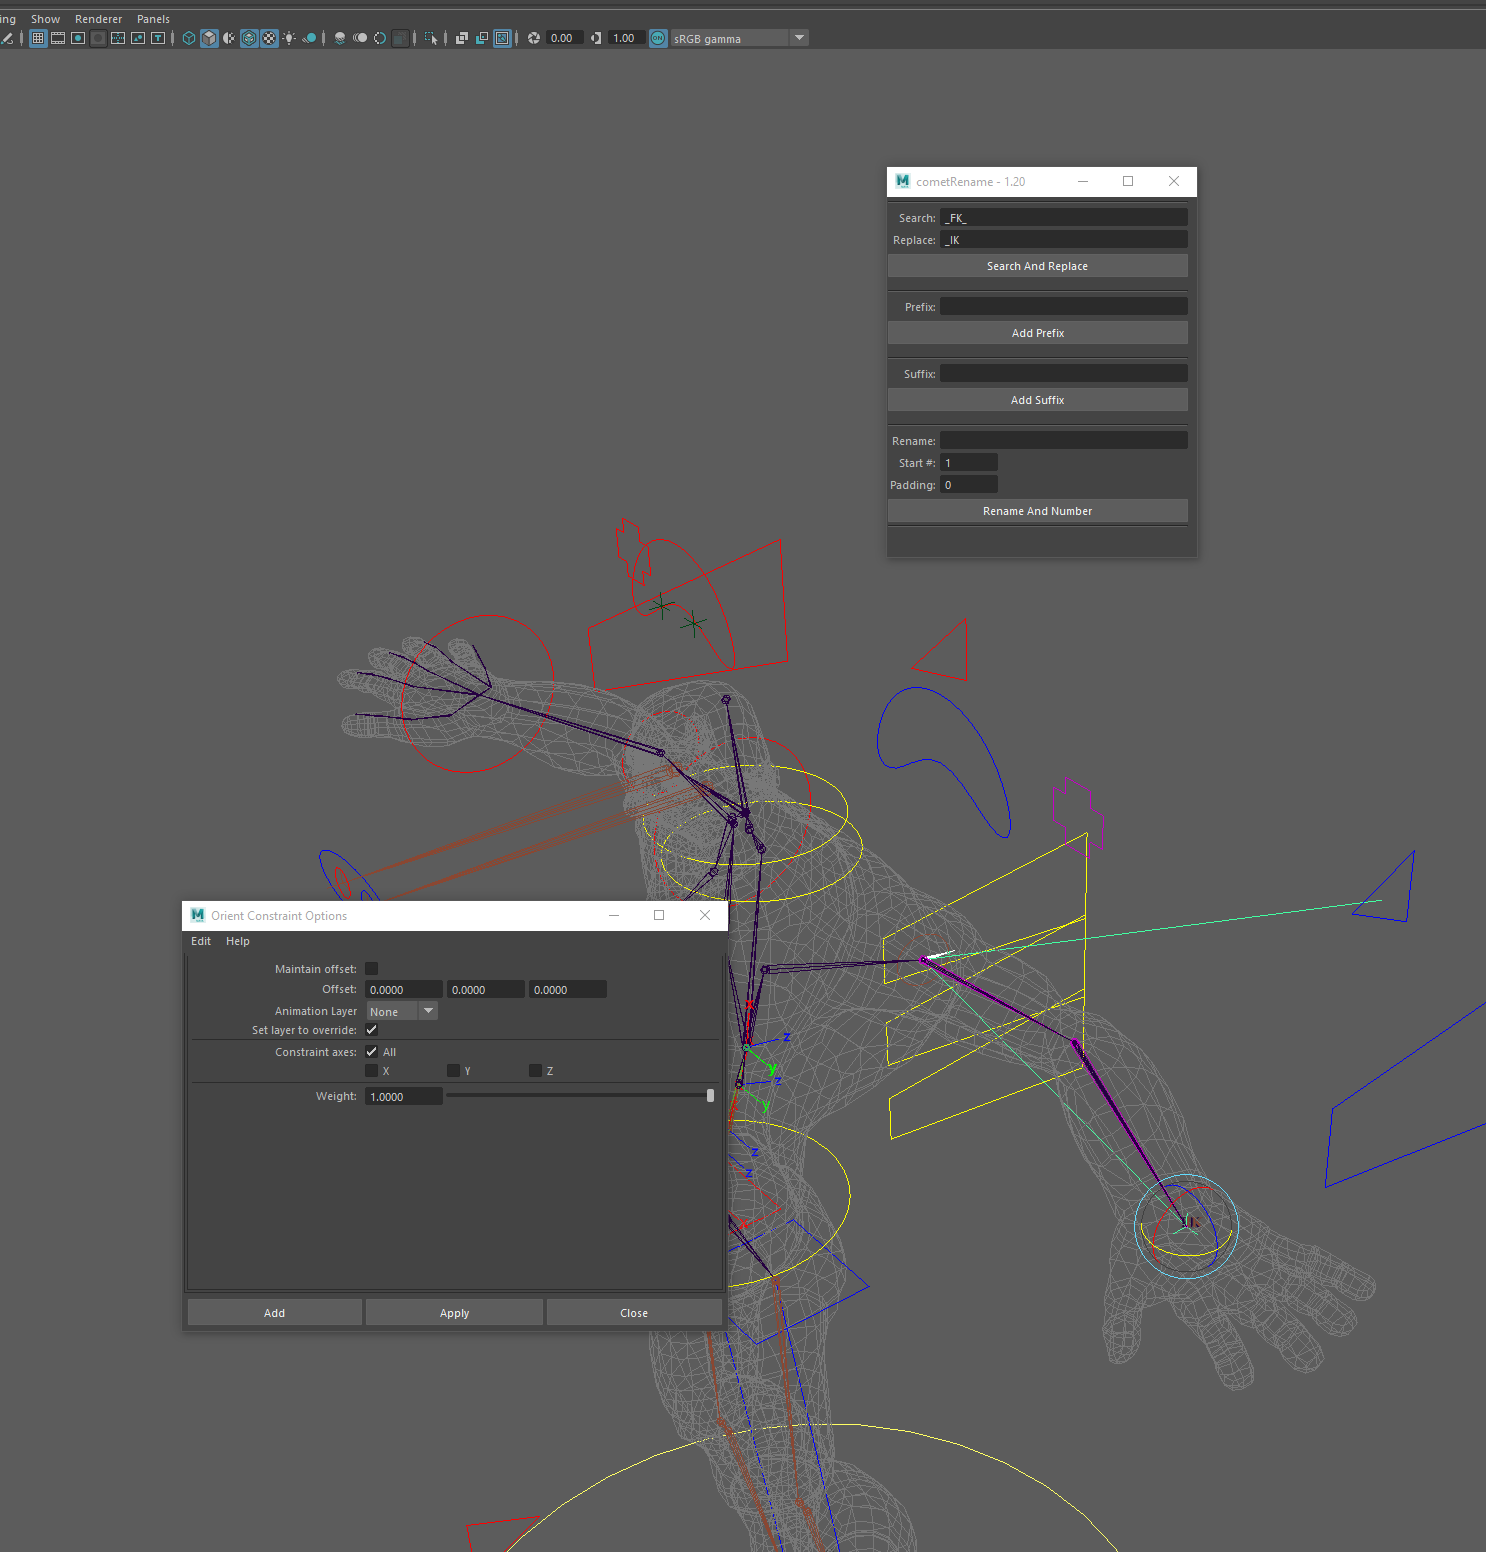Toggle grid display in the viewport toolbar

click(38, 38)
